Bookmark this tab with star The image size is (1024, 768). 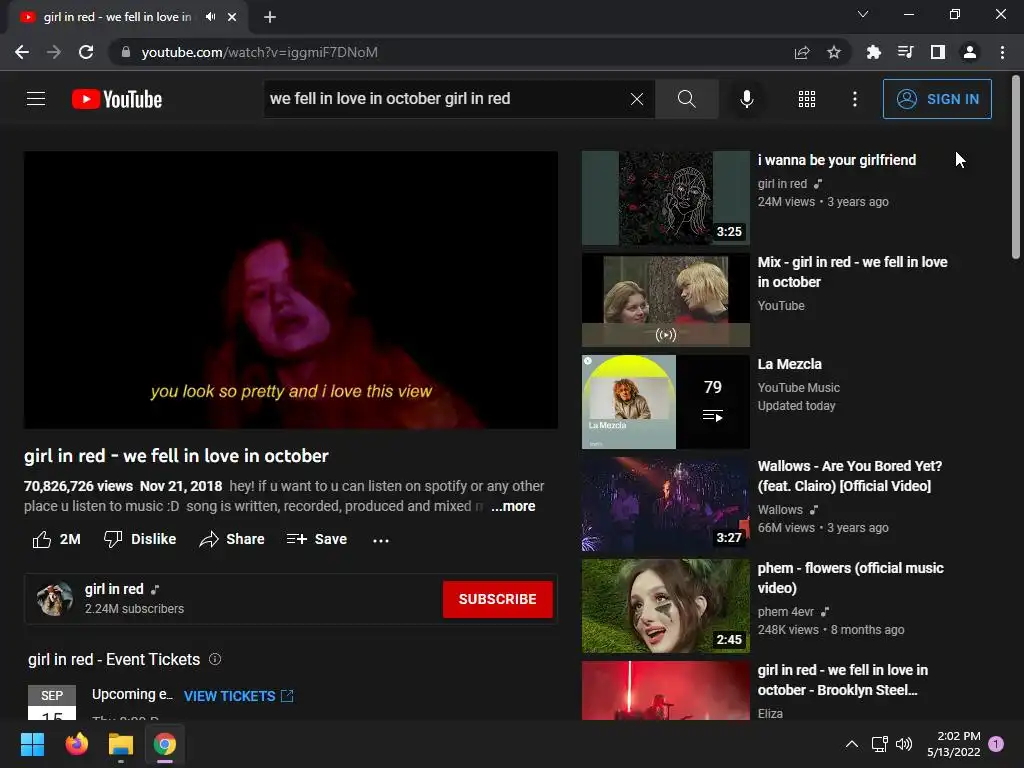pos(834,52)
